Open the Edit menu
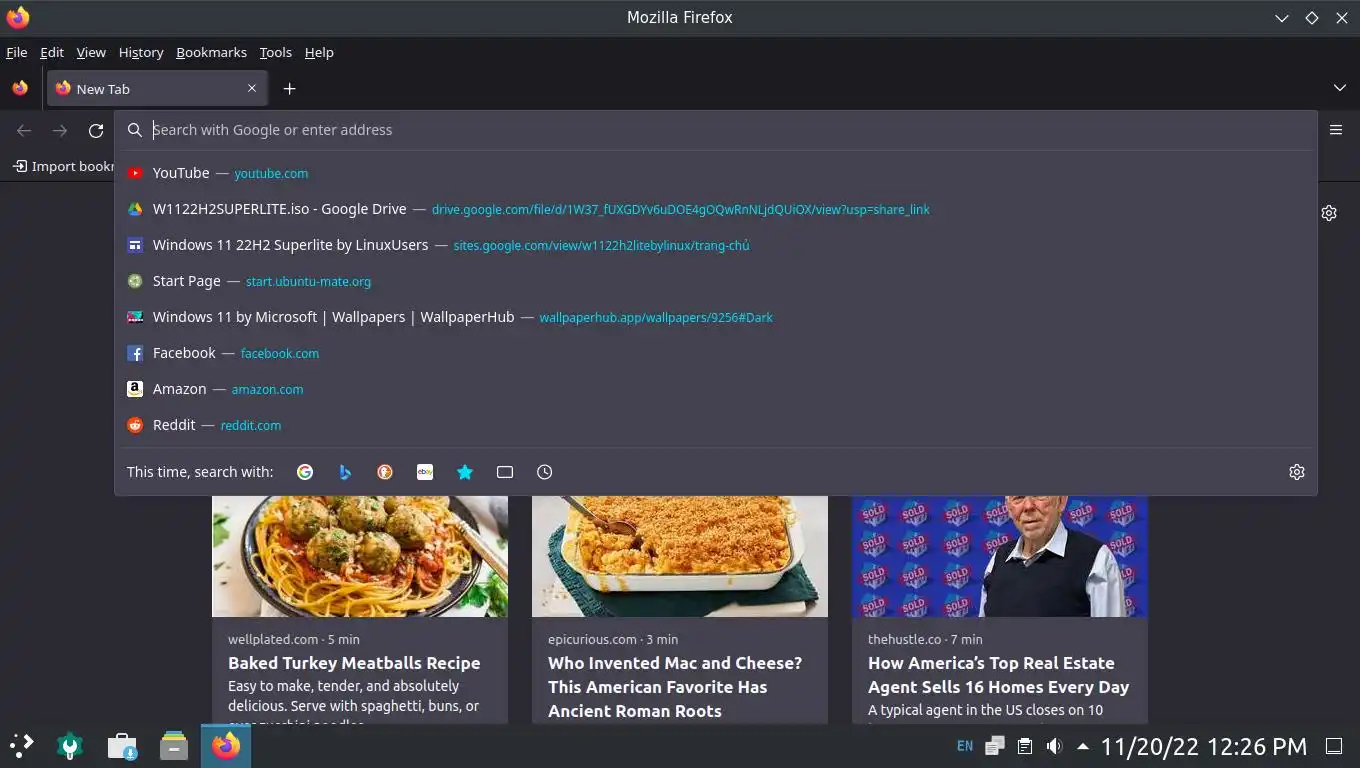This screenshot has height=768, width=1360. [x=52, y=52]
